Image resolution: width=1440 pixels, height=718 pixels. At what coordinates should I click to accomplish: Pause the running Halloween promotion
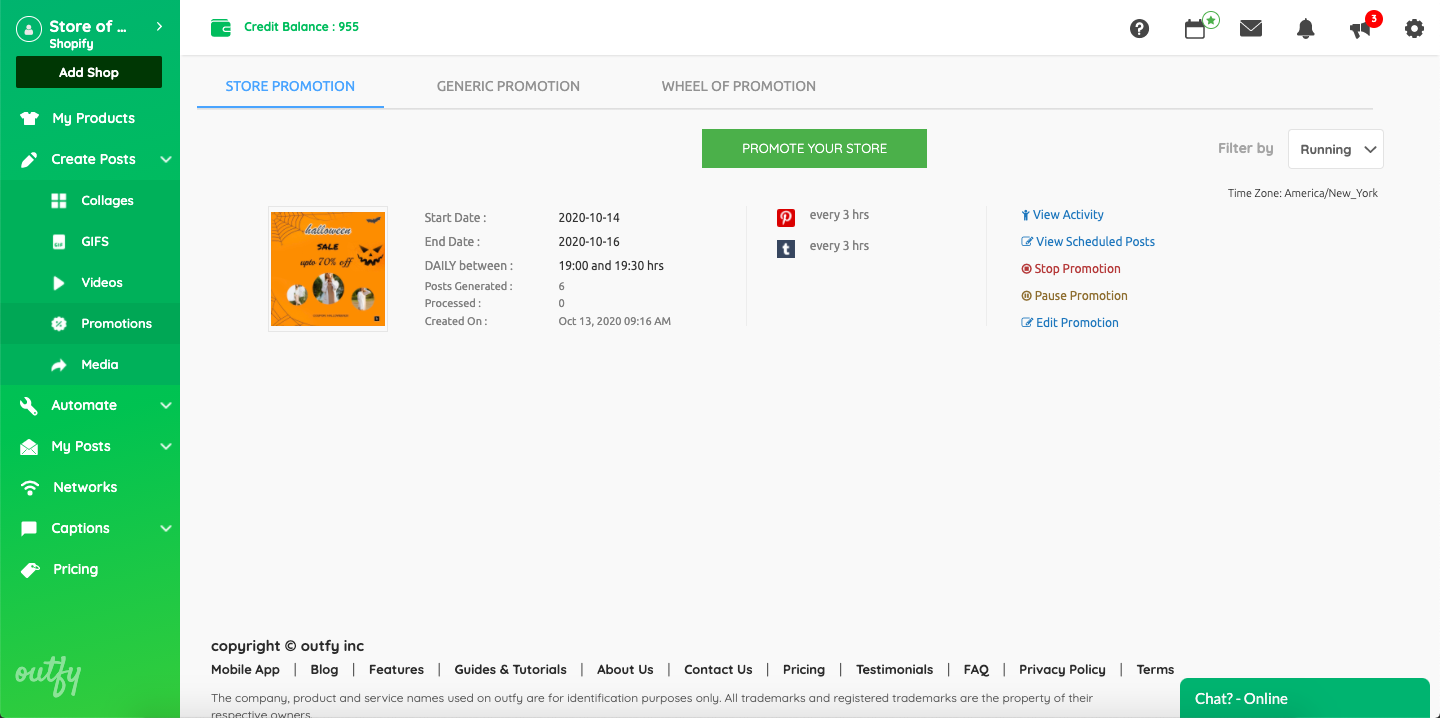click(1080, 296)
